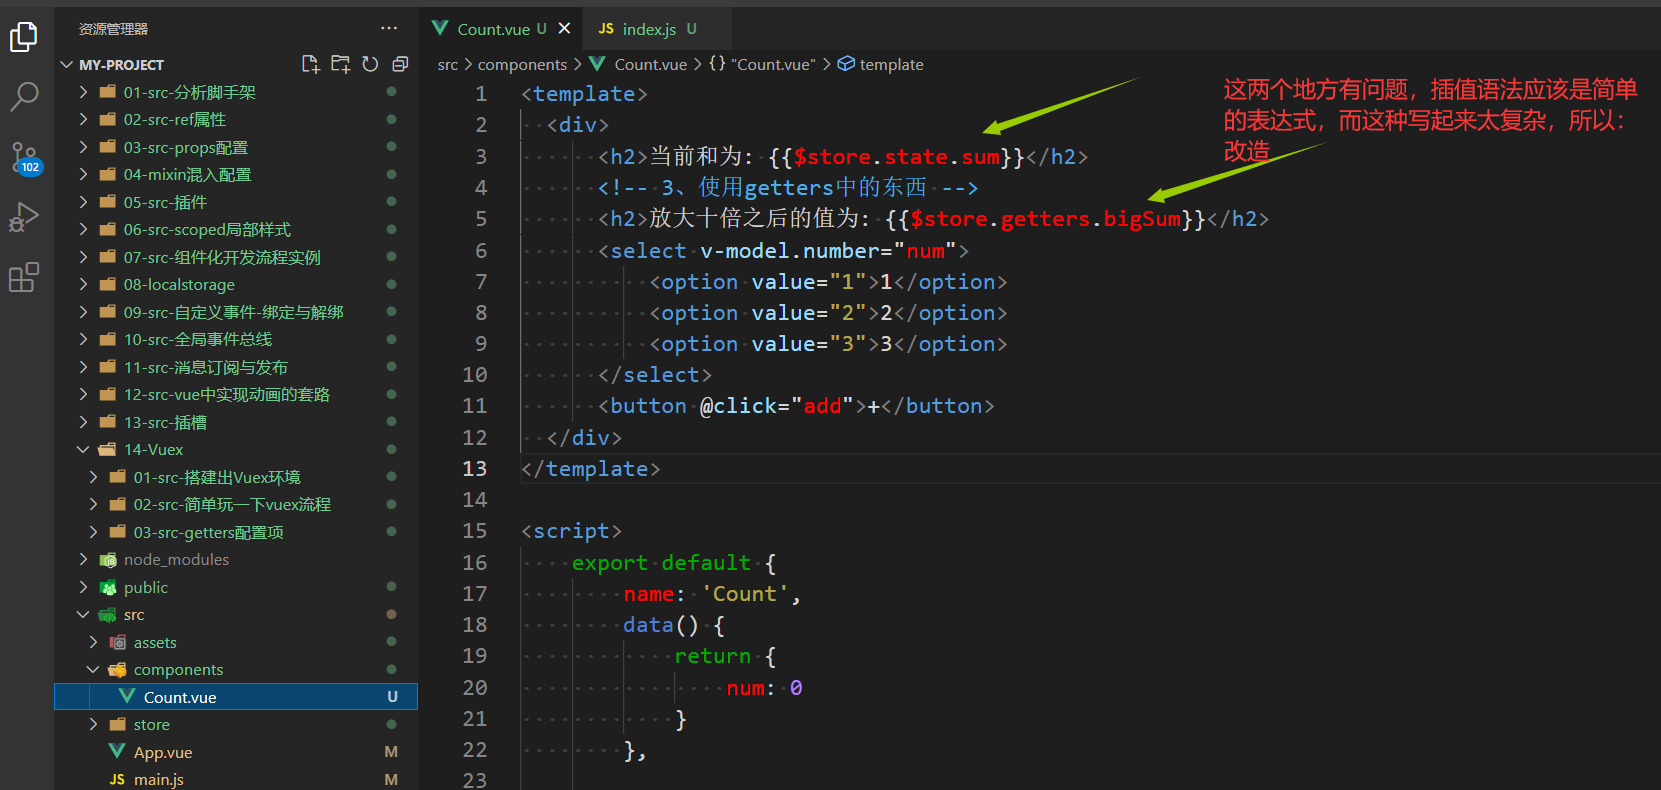1661x790 pixels.
Task: Collapse the components folder
Action: point(93,669)
